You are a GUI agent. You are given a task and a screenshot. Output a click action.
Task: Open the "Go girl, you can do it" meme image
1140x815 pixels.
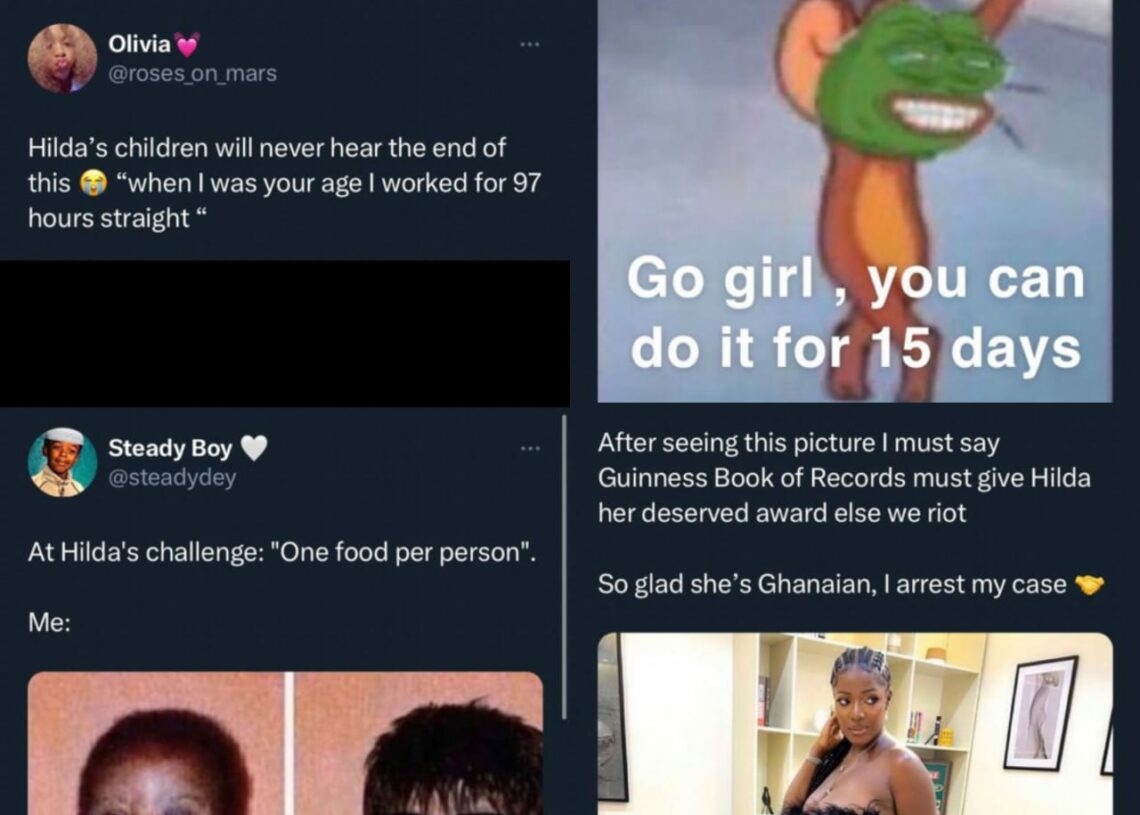tap(855, 201)
